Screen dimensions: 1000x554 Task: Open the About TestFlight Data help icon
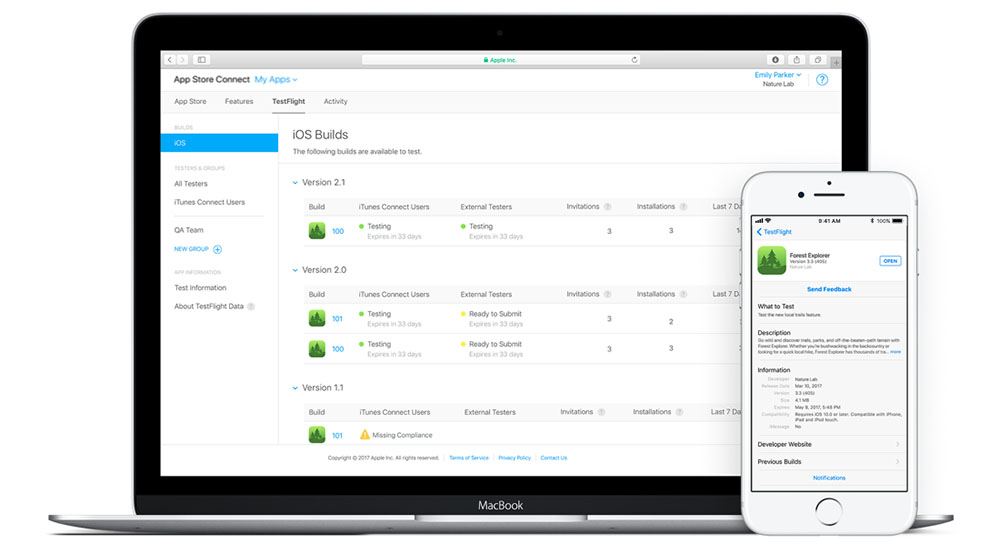coord(251,307)
